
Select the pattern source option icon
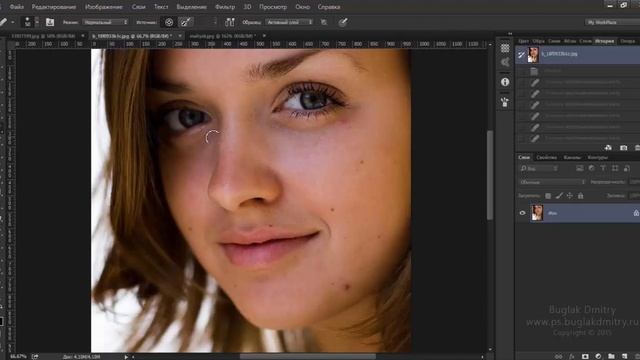(x=186, y=22)
